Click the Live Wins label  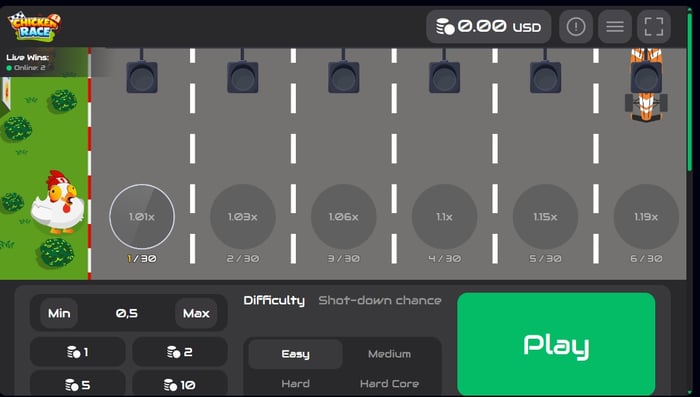pyautogui.click(x=28, y=57)
